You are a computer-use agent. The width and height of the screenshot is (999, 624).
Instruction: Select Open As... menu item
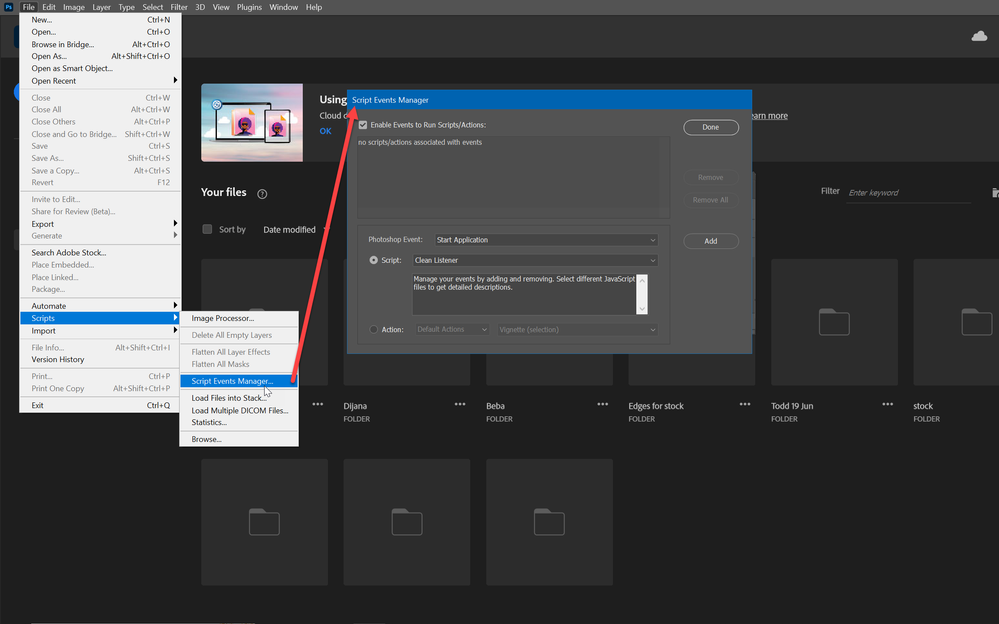[x=100, y=56]
